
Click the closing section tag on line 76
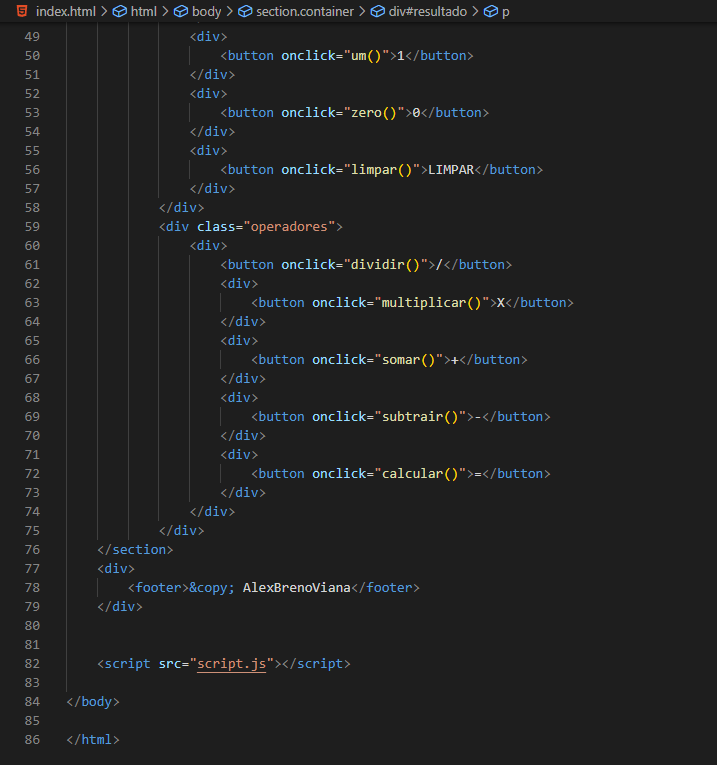(135, 549)
